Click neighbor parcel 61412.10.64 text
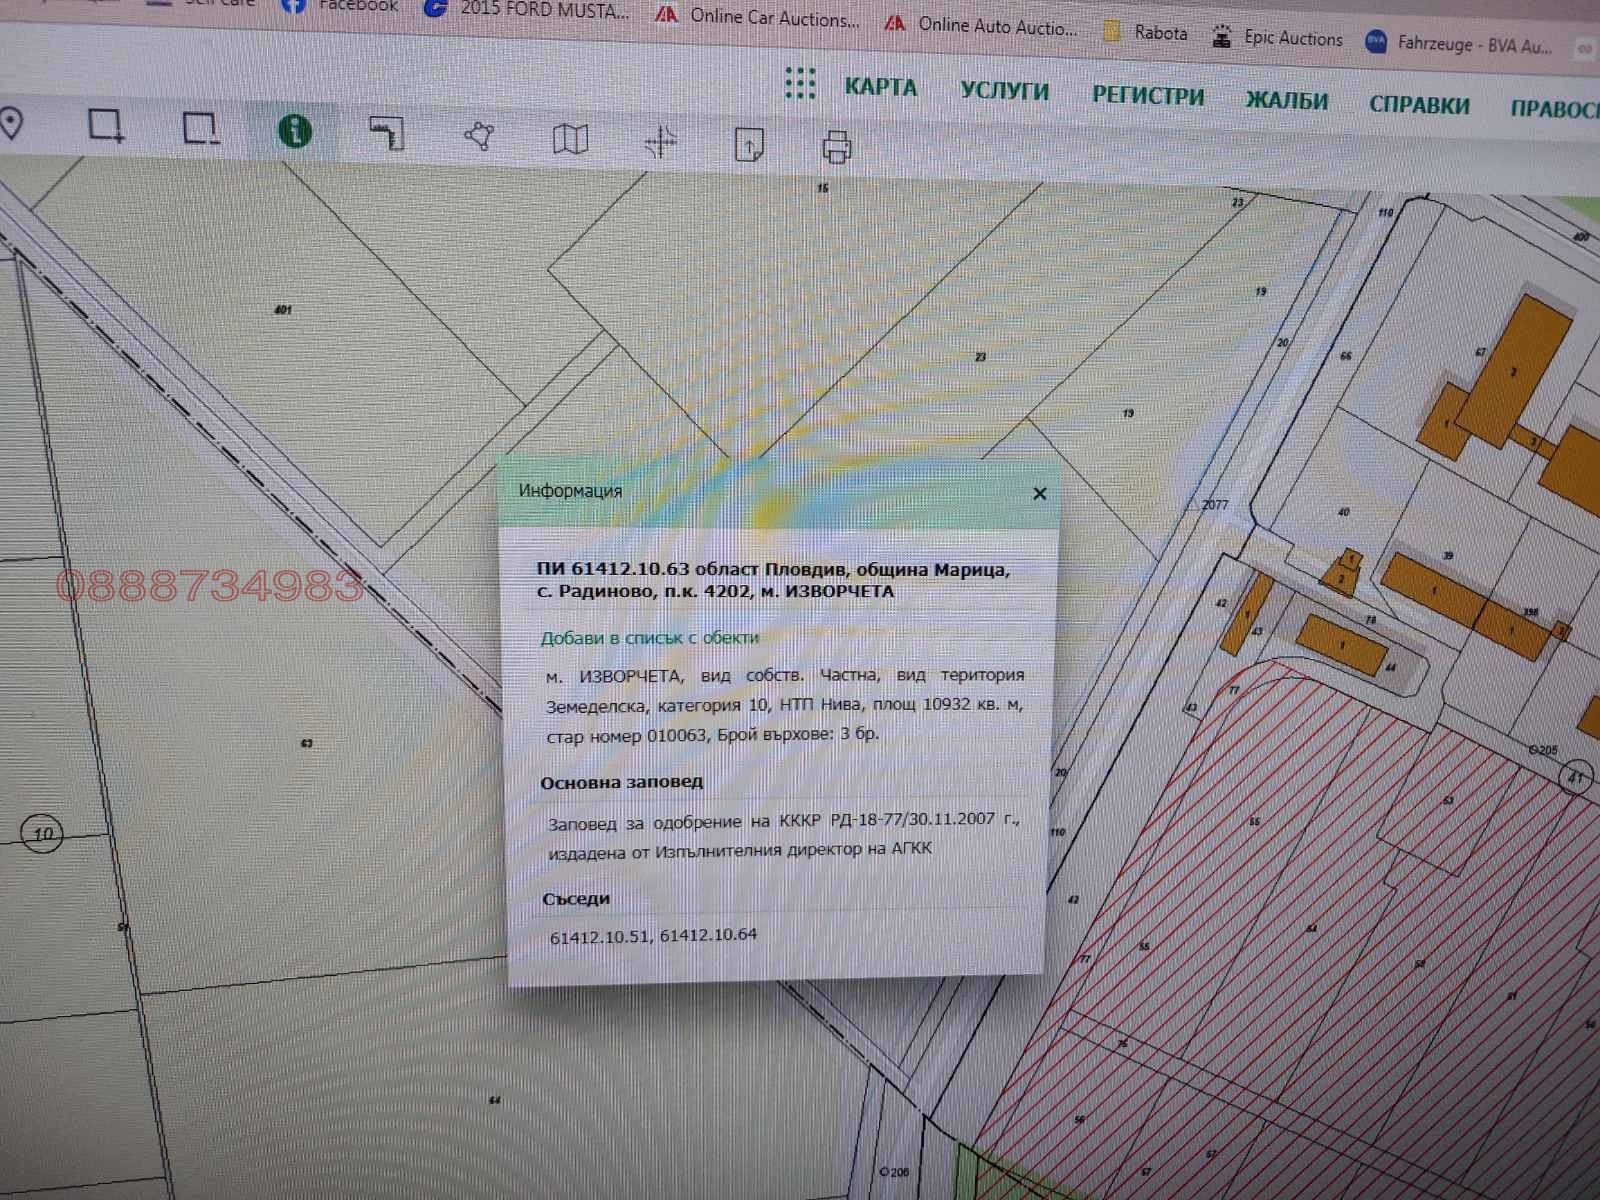The height and width of the screenshot is (1200, 1600). (x=709, y=935)
